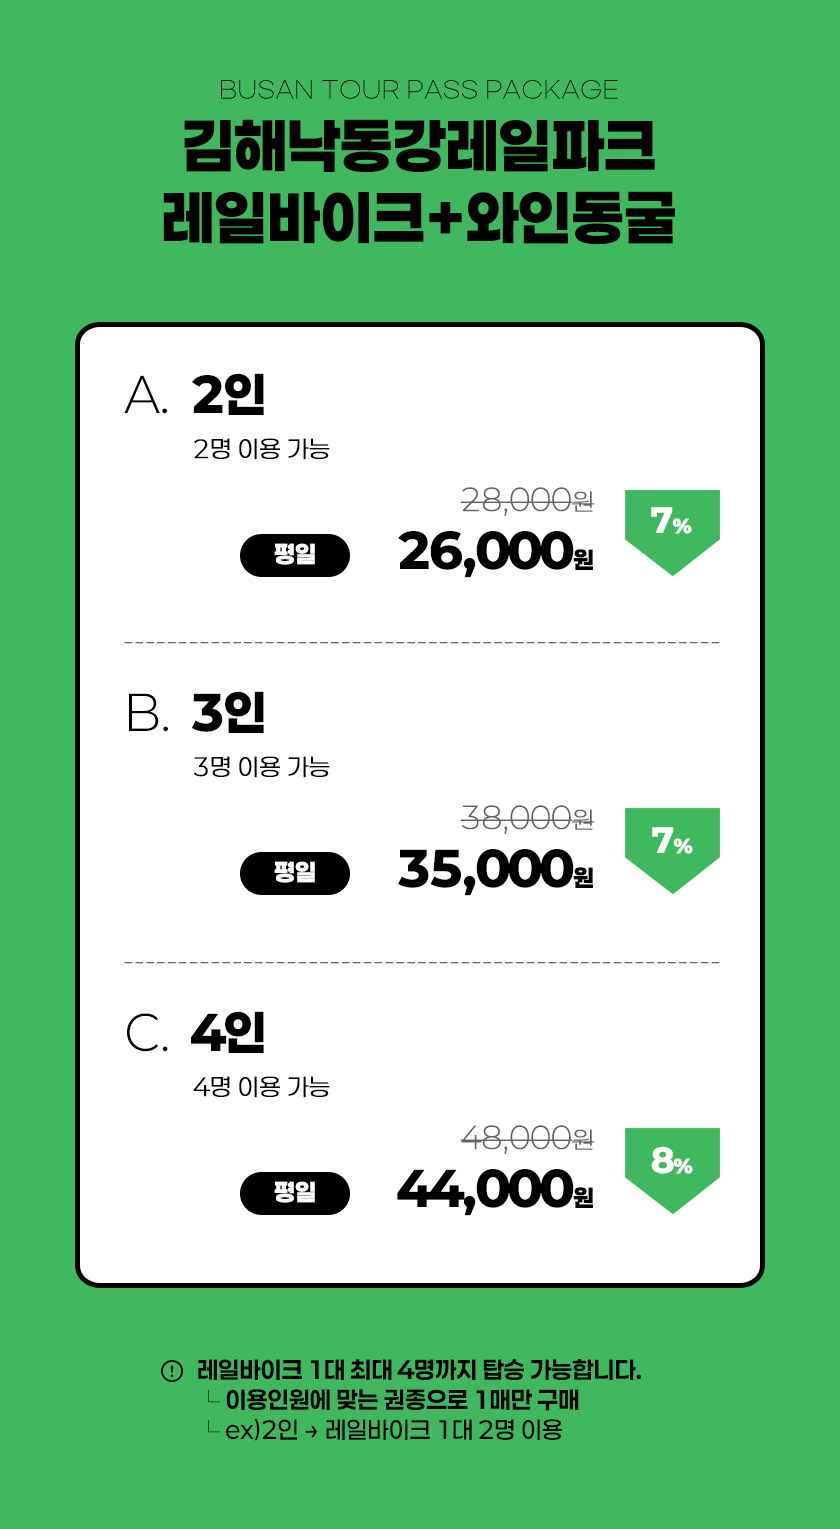This screenshot has width=840, height=1529.
Task: Select the C. 4인 option heading
Action: click(196, 1033)
